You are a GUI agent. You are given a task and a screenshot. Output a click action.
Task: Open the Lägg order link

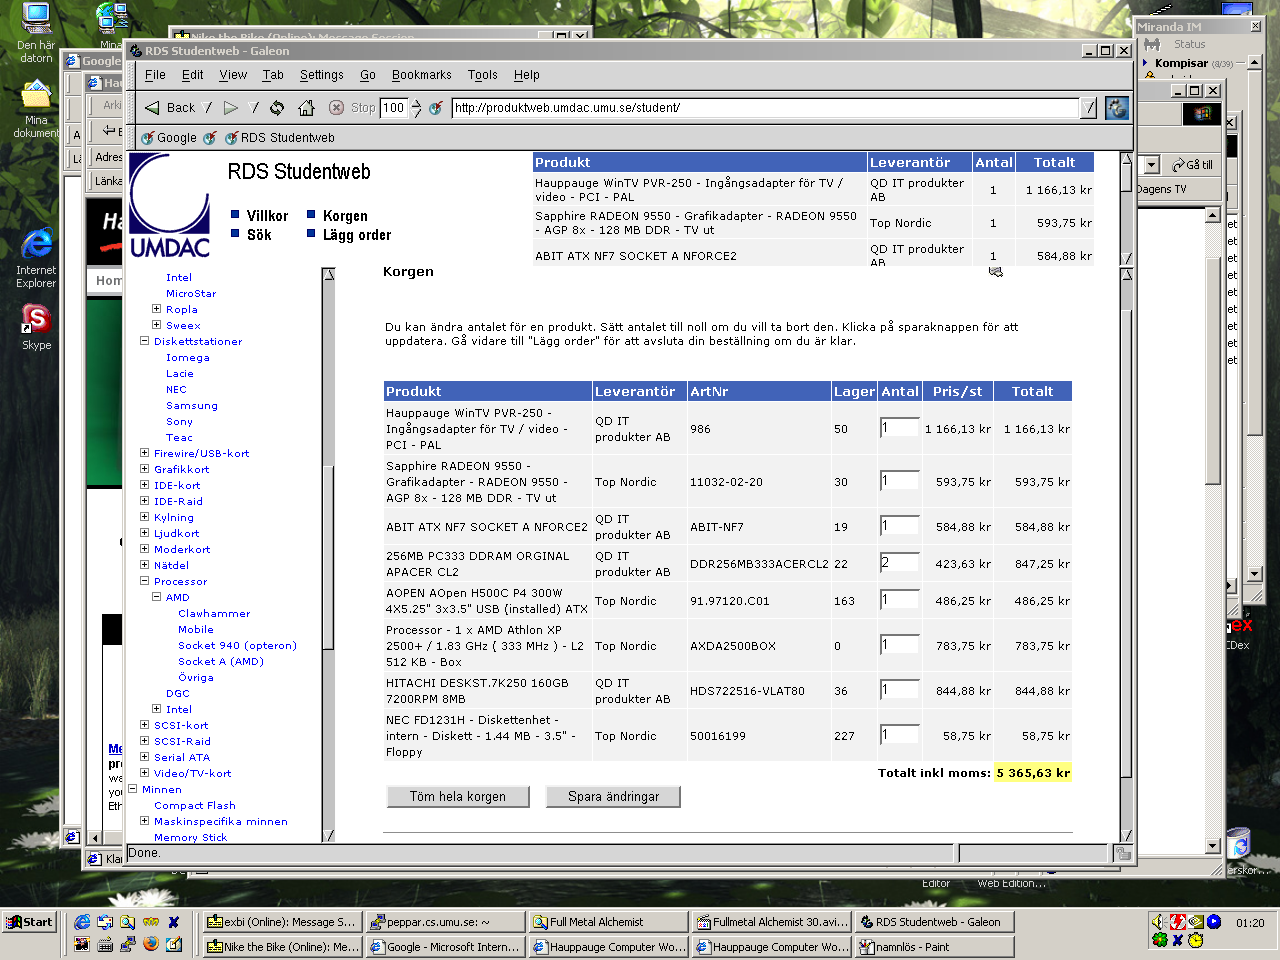click(x=357, y=235)
